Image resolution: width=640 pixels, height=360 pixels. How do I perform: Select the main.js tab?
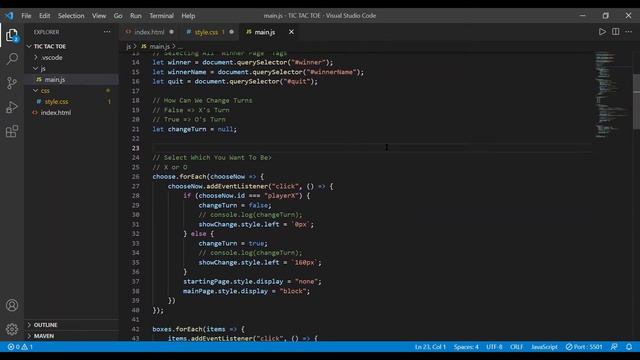click(264, 32)
